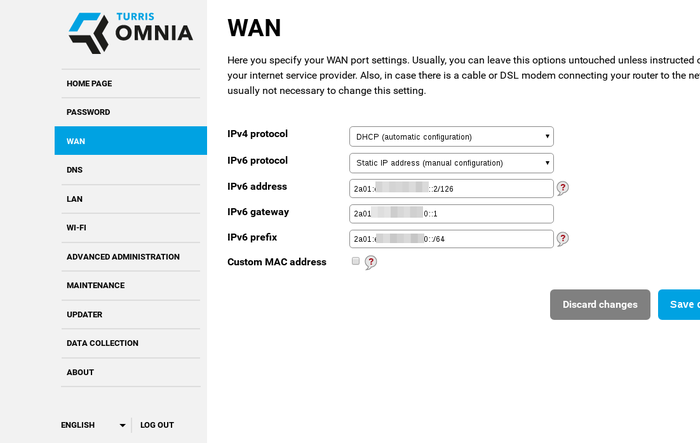
Task: Click the Save changes button
Action: point(679,305)
